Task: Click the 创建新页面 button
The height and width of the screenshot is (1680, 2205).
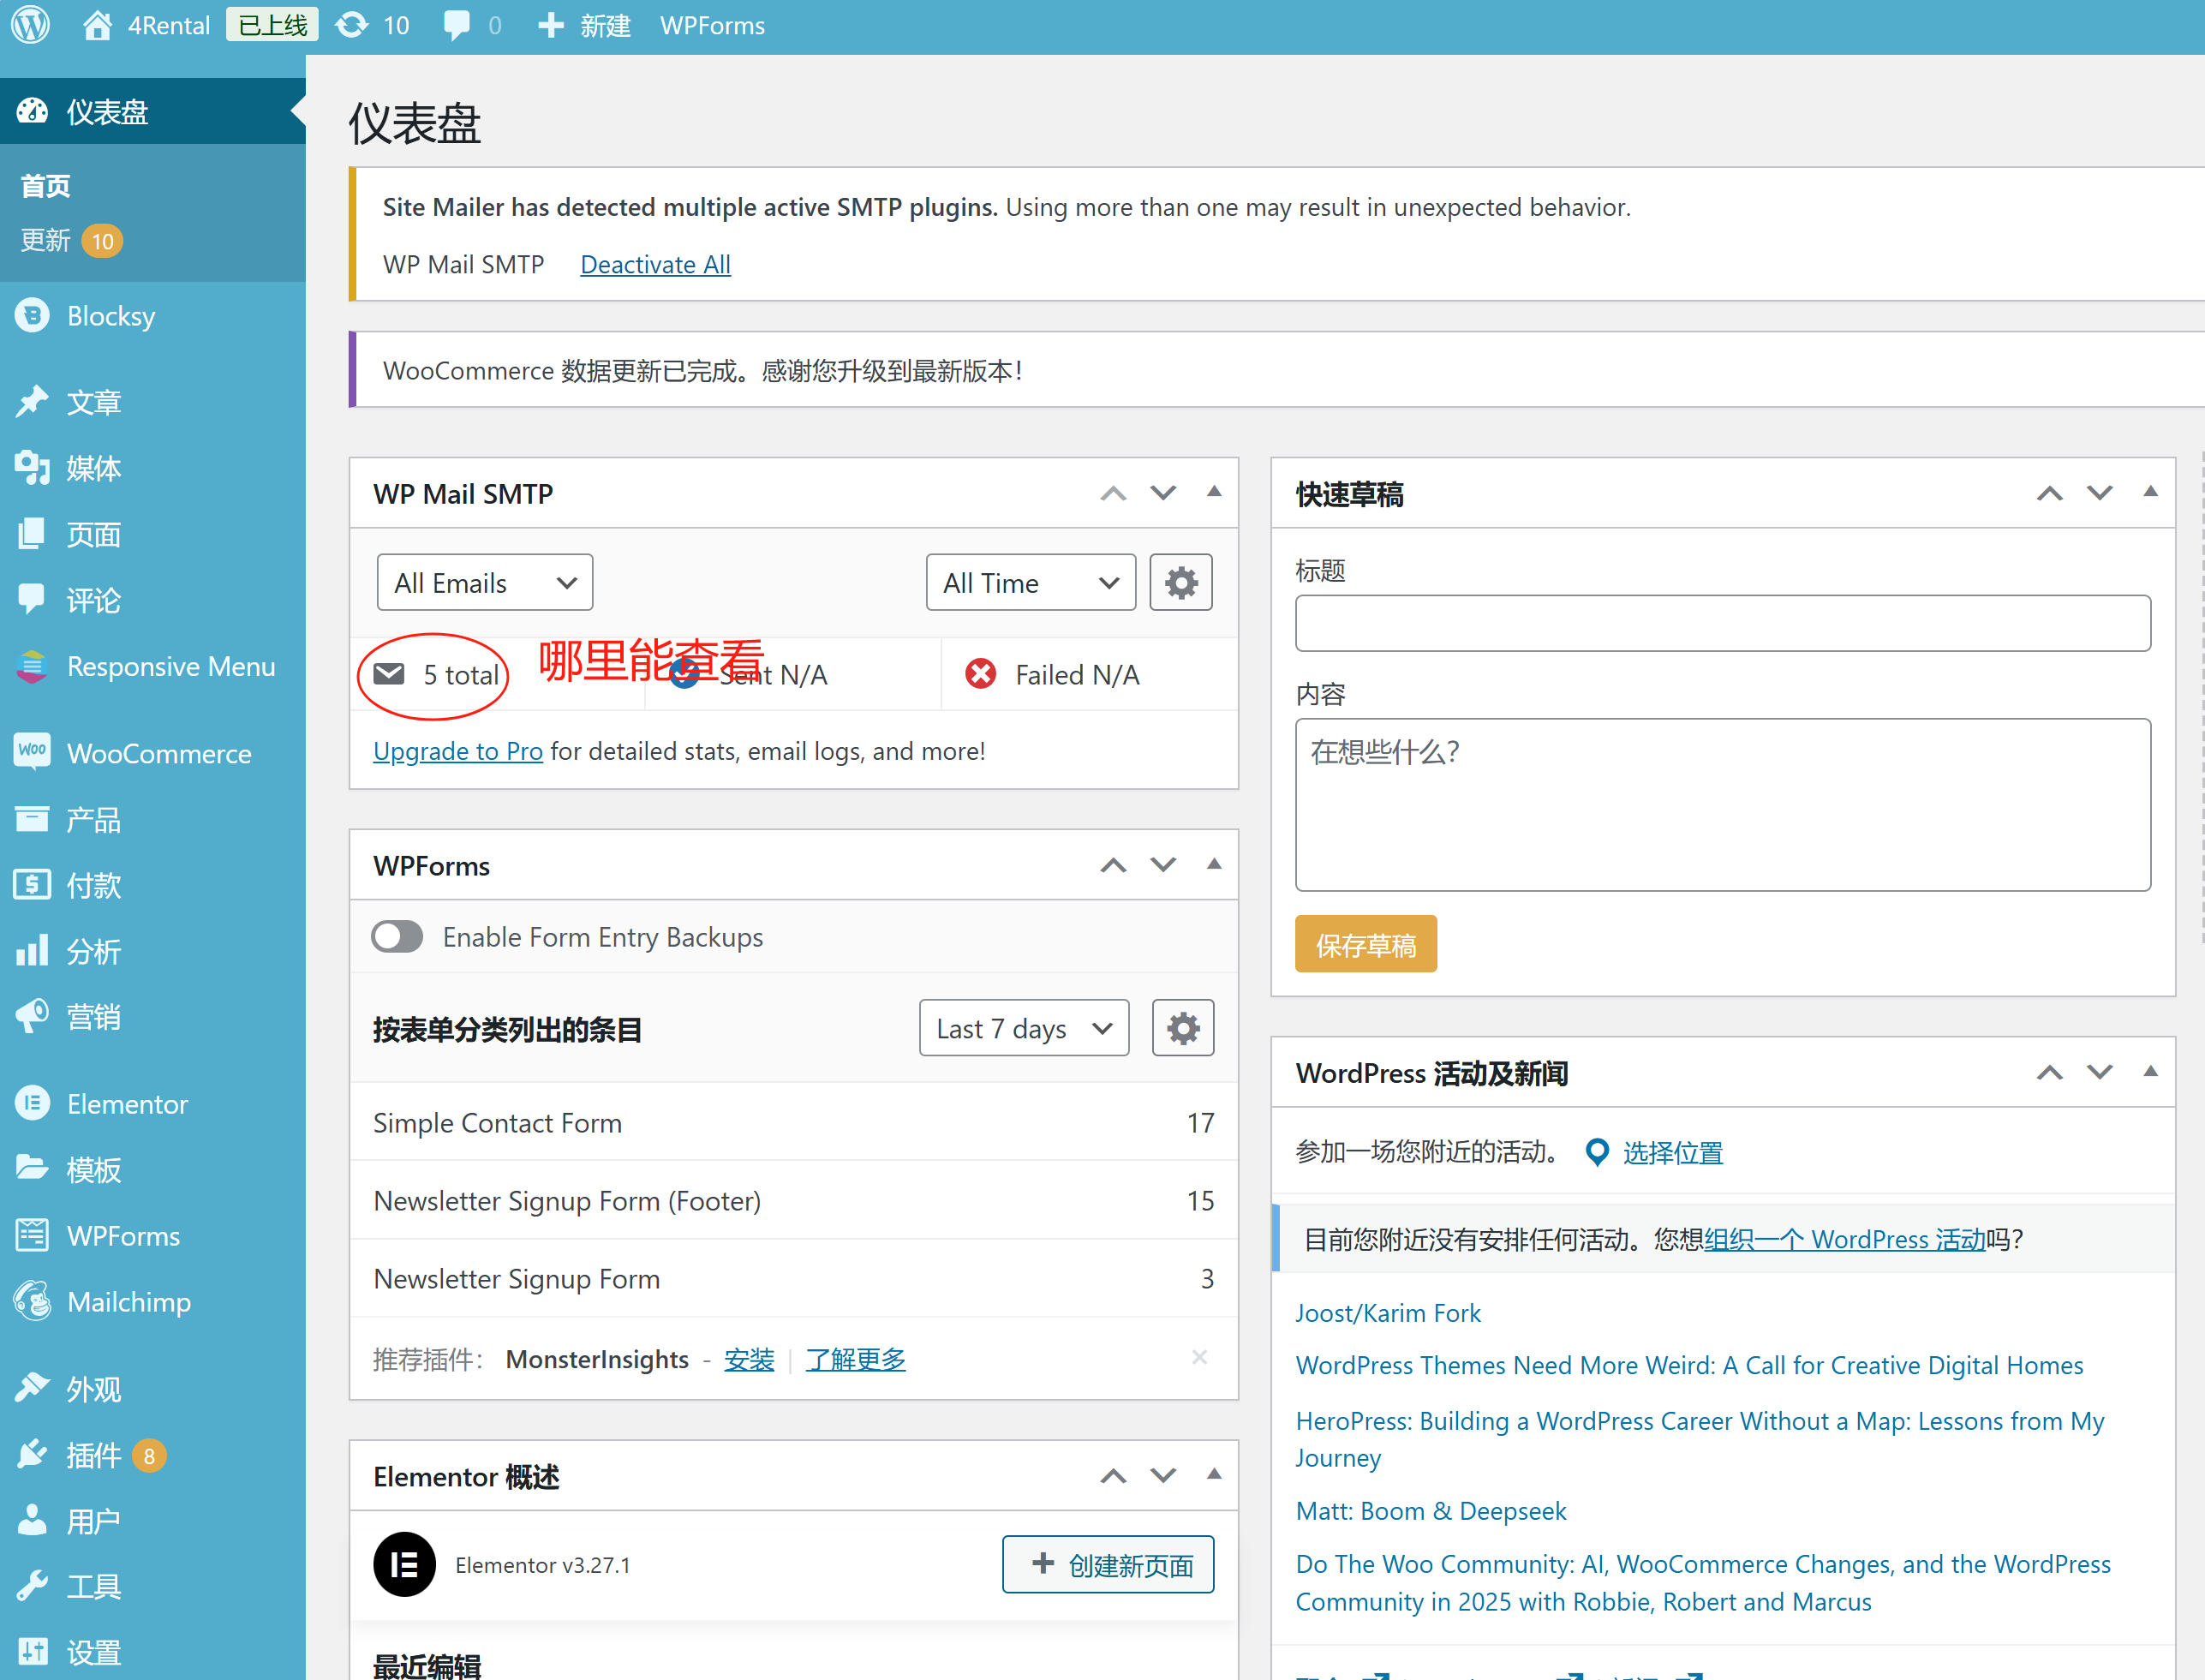Action: pos(1108,1564)
